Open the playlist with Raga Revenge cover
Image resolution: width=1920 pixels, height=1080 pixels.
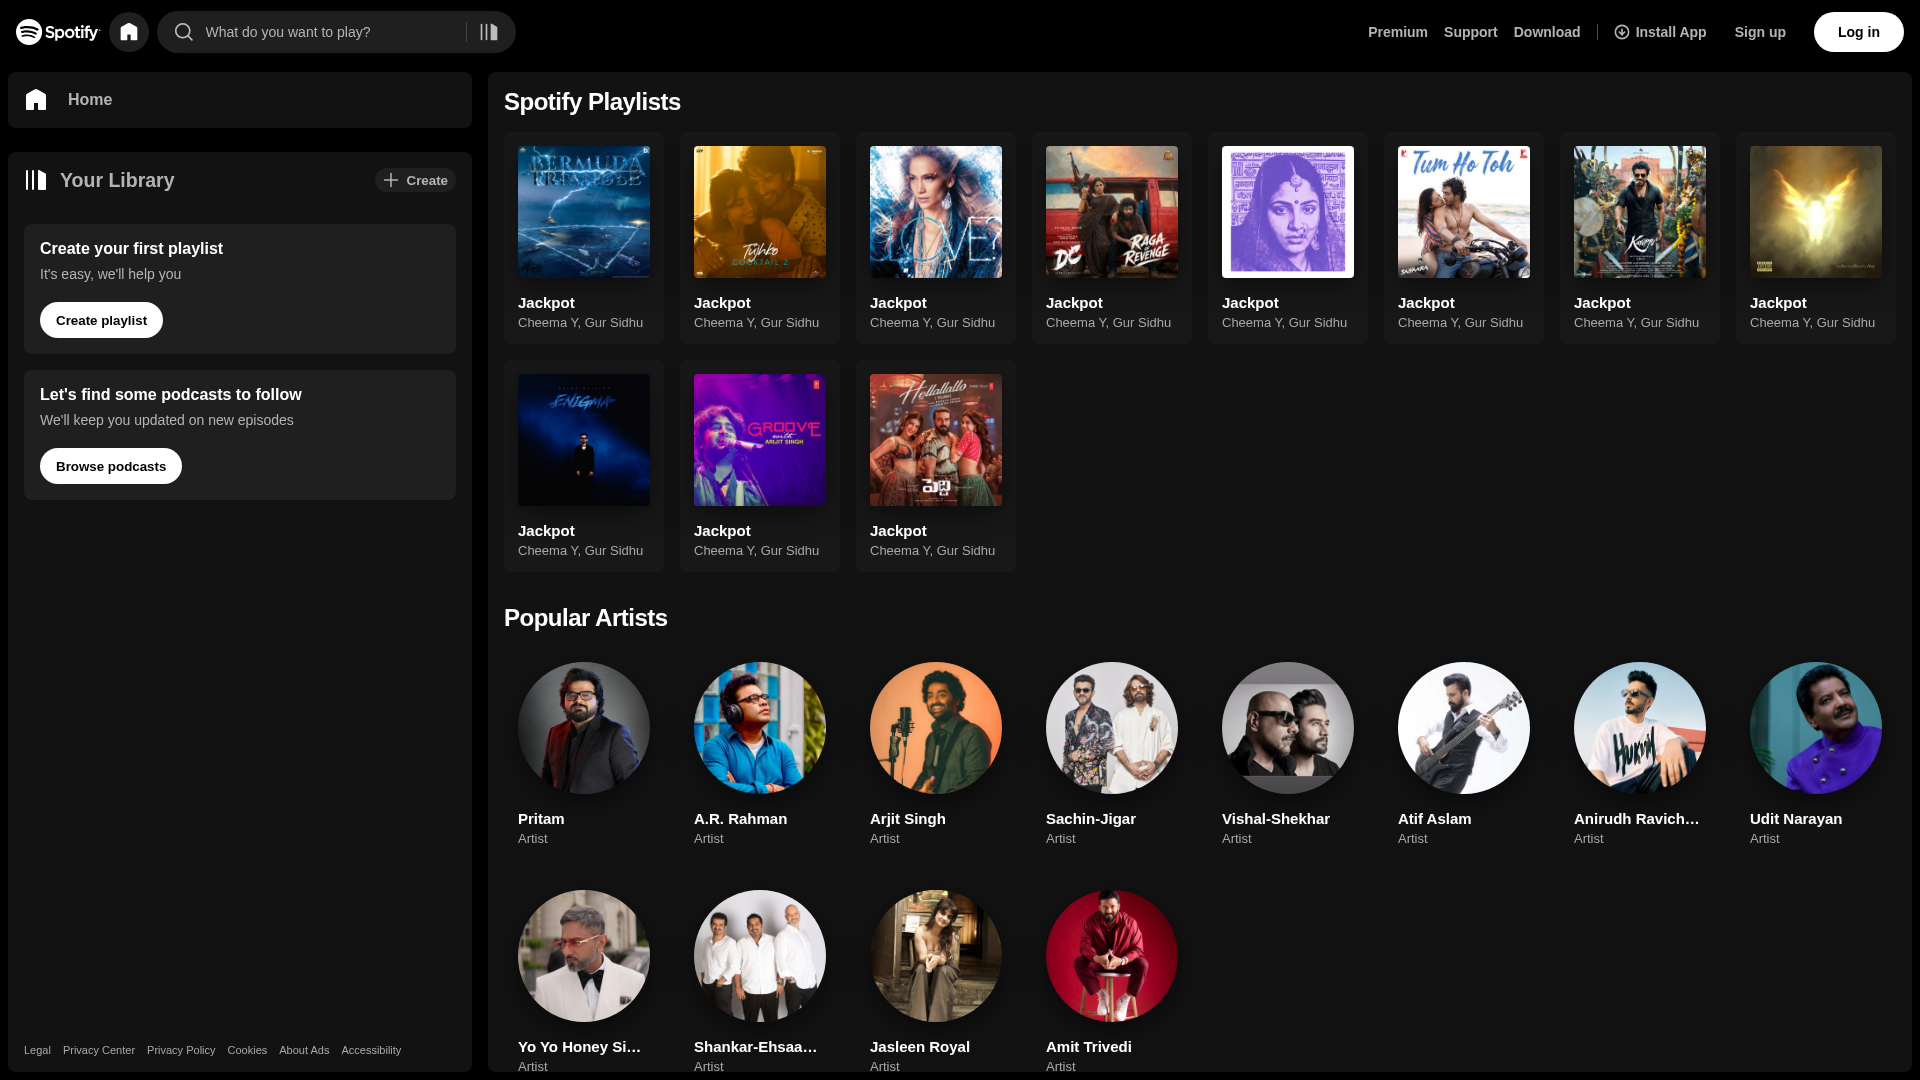click(x=1112, y=238)
